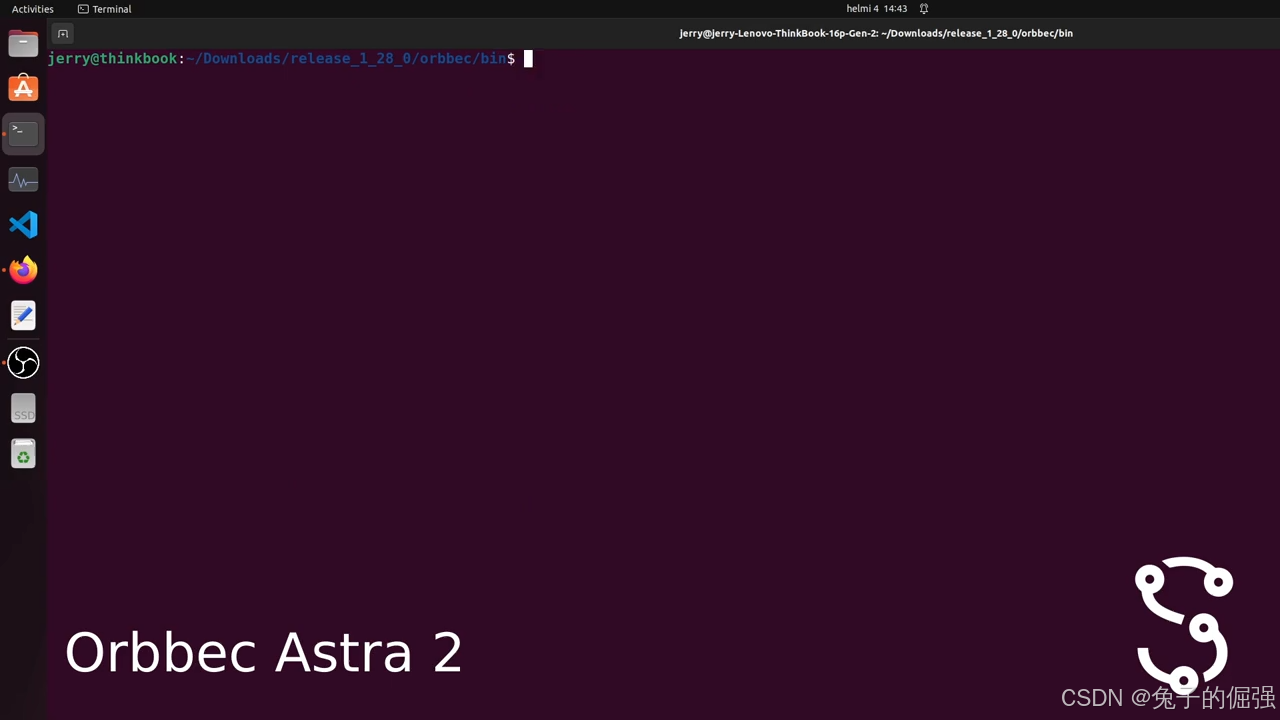Open the Files app in the dock
The height and width of the screenshot is (720, 1280).
(23, 43)
